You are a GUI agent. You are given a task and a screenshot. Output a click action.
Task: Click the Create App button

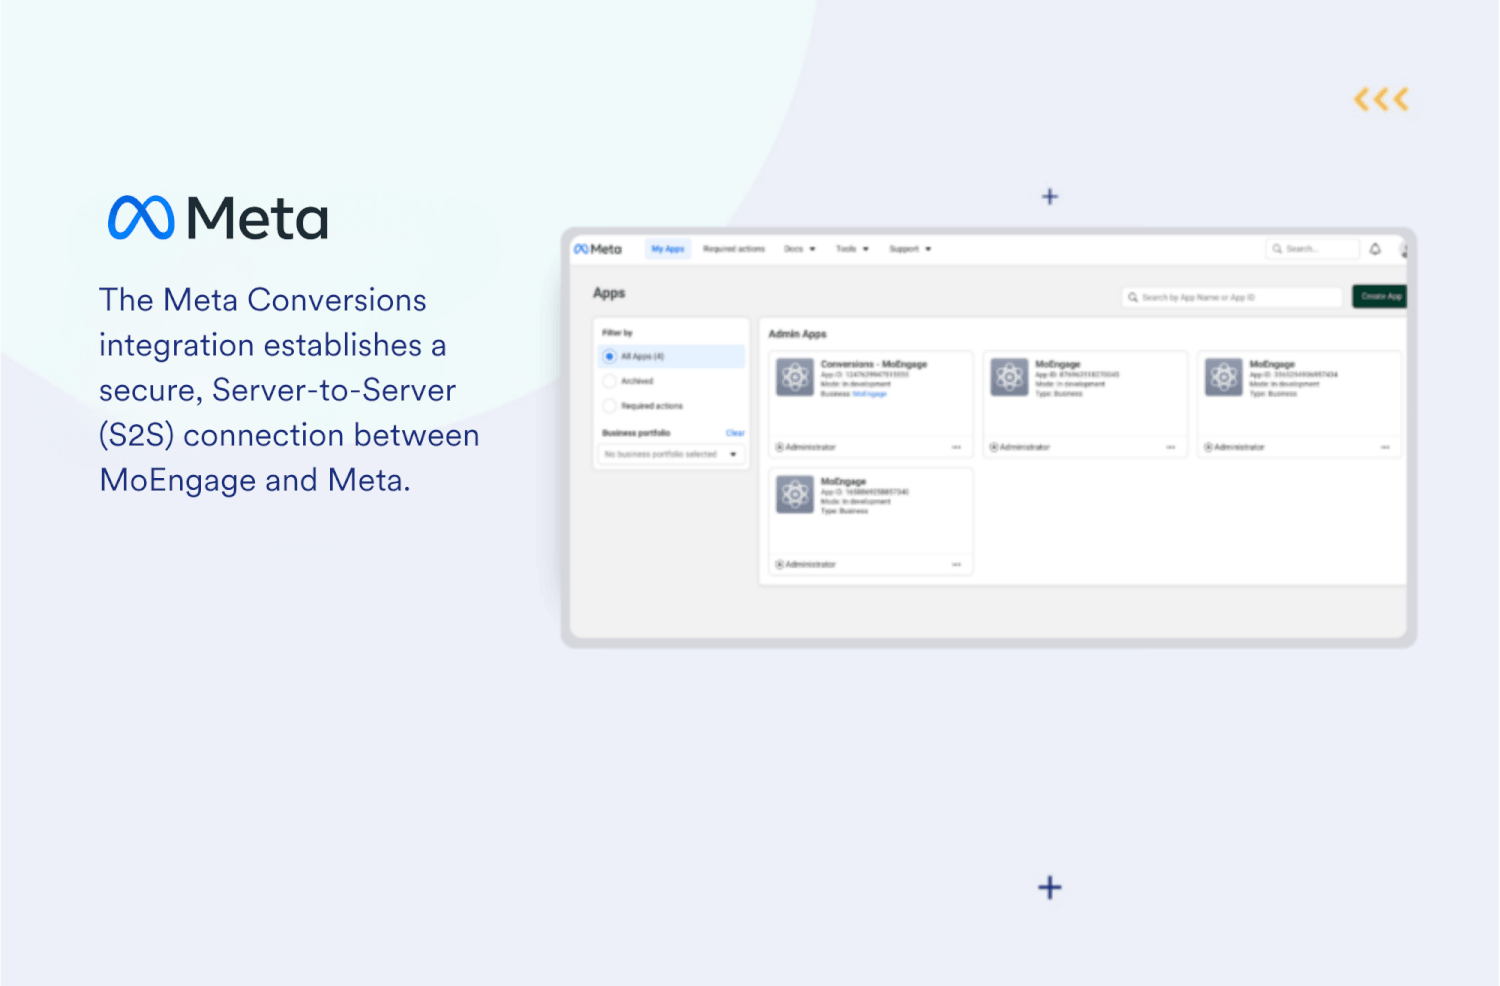point(1379,297)
